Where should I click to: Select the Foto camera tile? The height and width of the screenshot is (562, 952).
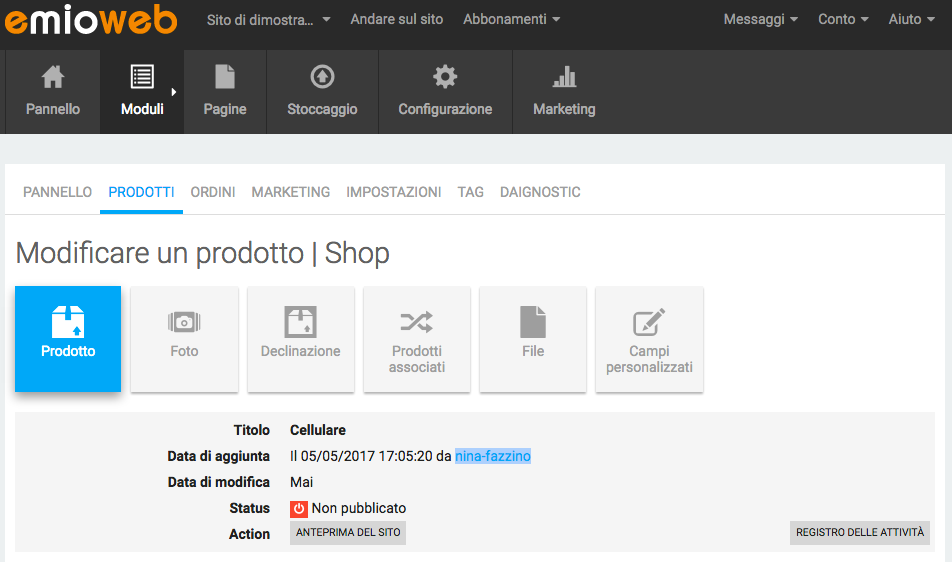click(184, 338)
